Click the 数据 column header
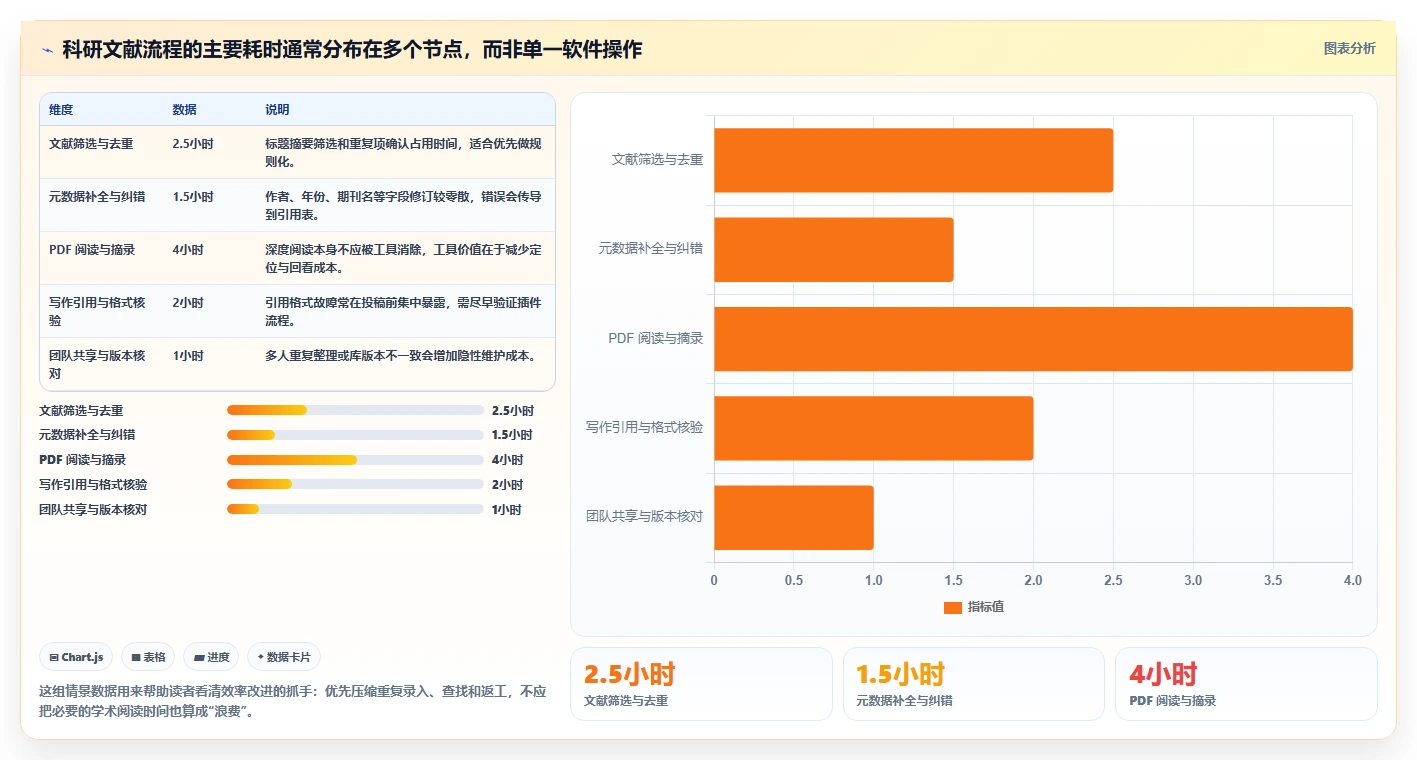This screenshot has width=1417, height=760. pos(184,110)
